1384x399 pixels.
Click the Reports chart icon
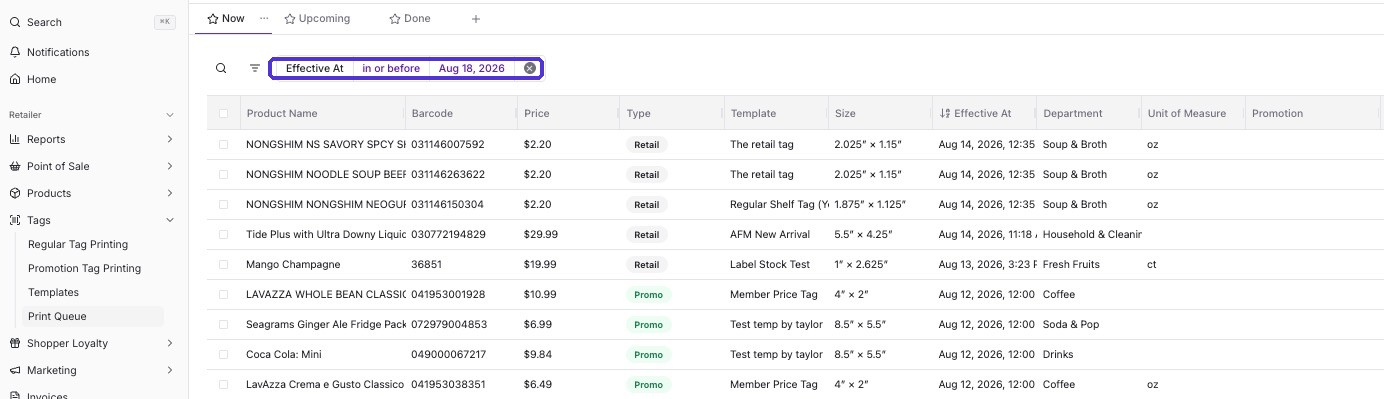pyautogui.click(x=15, y=139)
